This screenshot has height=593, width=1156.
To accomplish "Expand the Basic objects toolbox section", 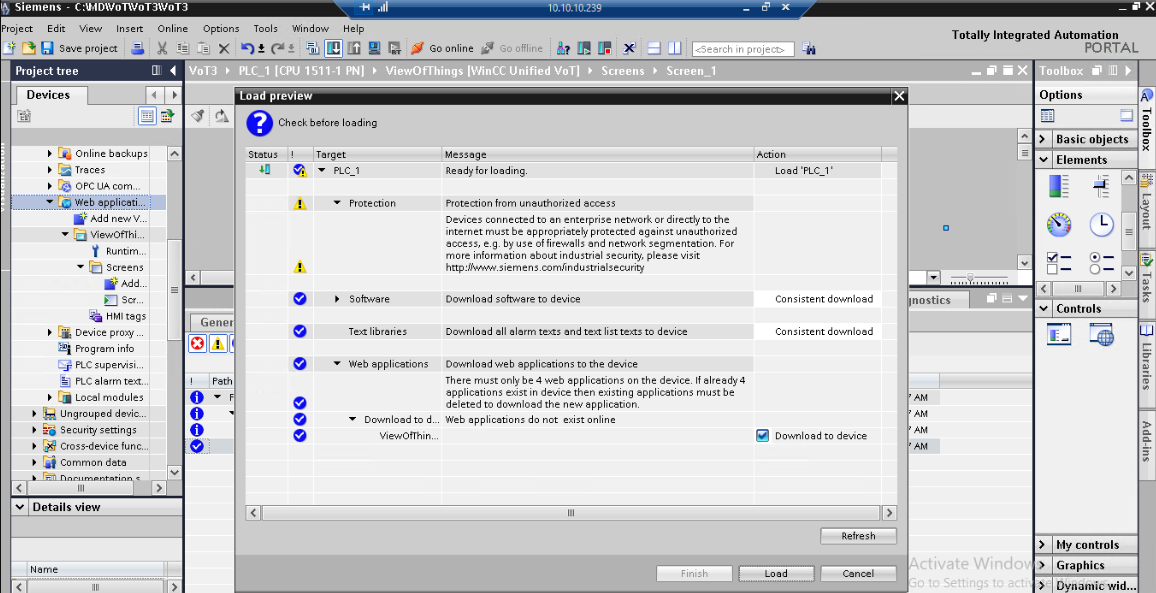I will 1043,140.
